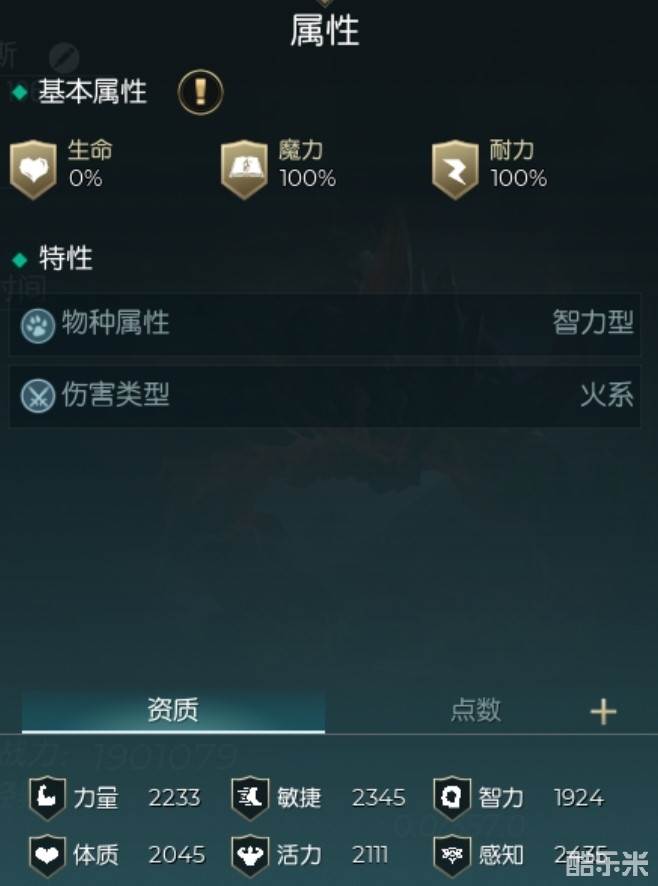Click the 伤害类型 crossed swords icon
Viewport: 658px width, 886px height.
[38, 396]
